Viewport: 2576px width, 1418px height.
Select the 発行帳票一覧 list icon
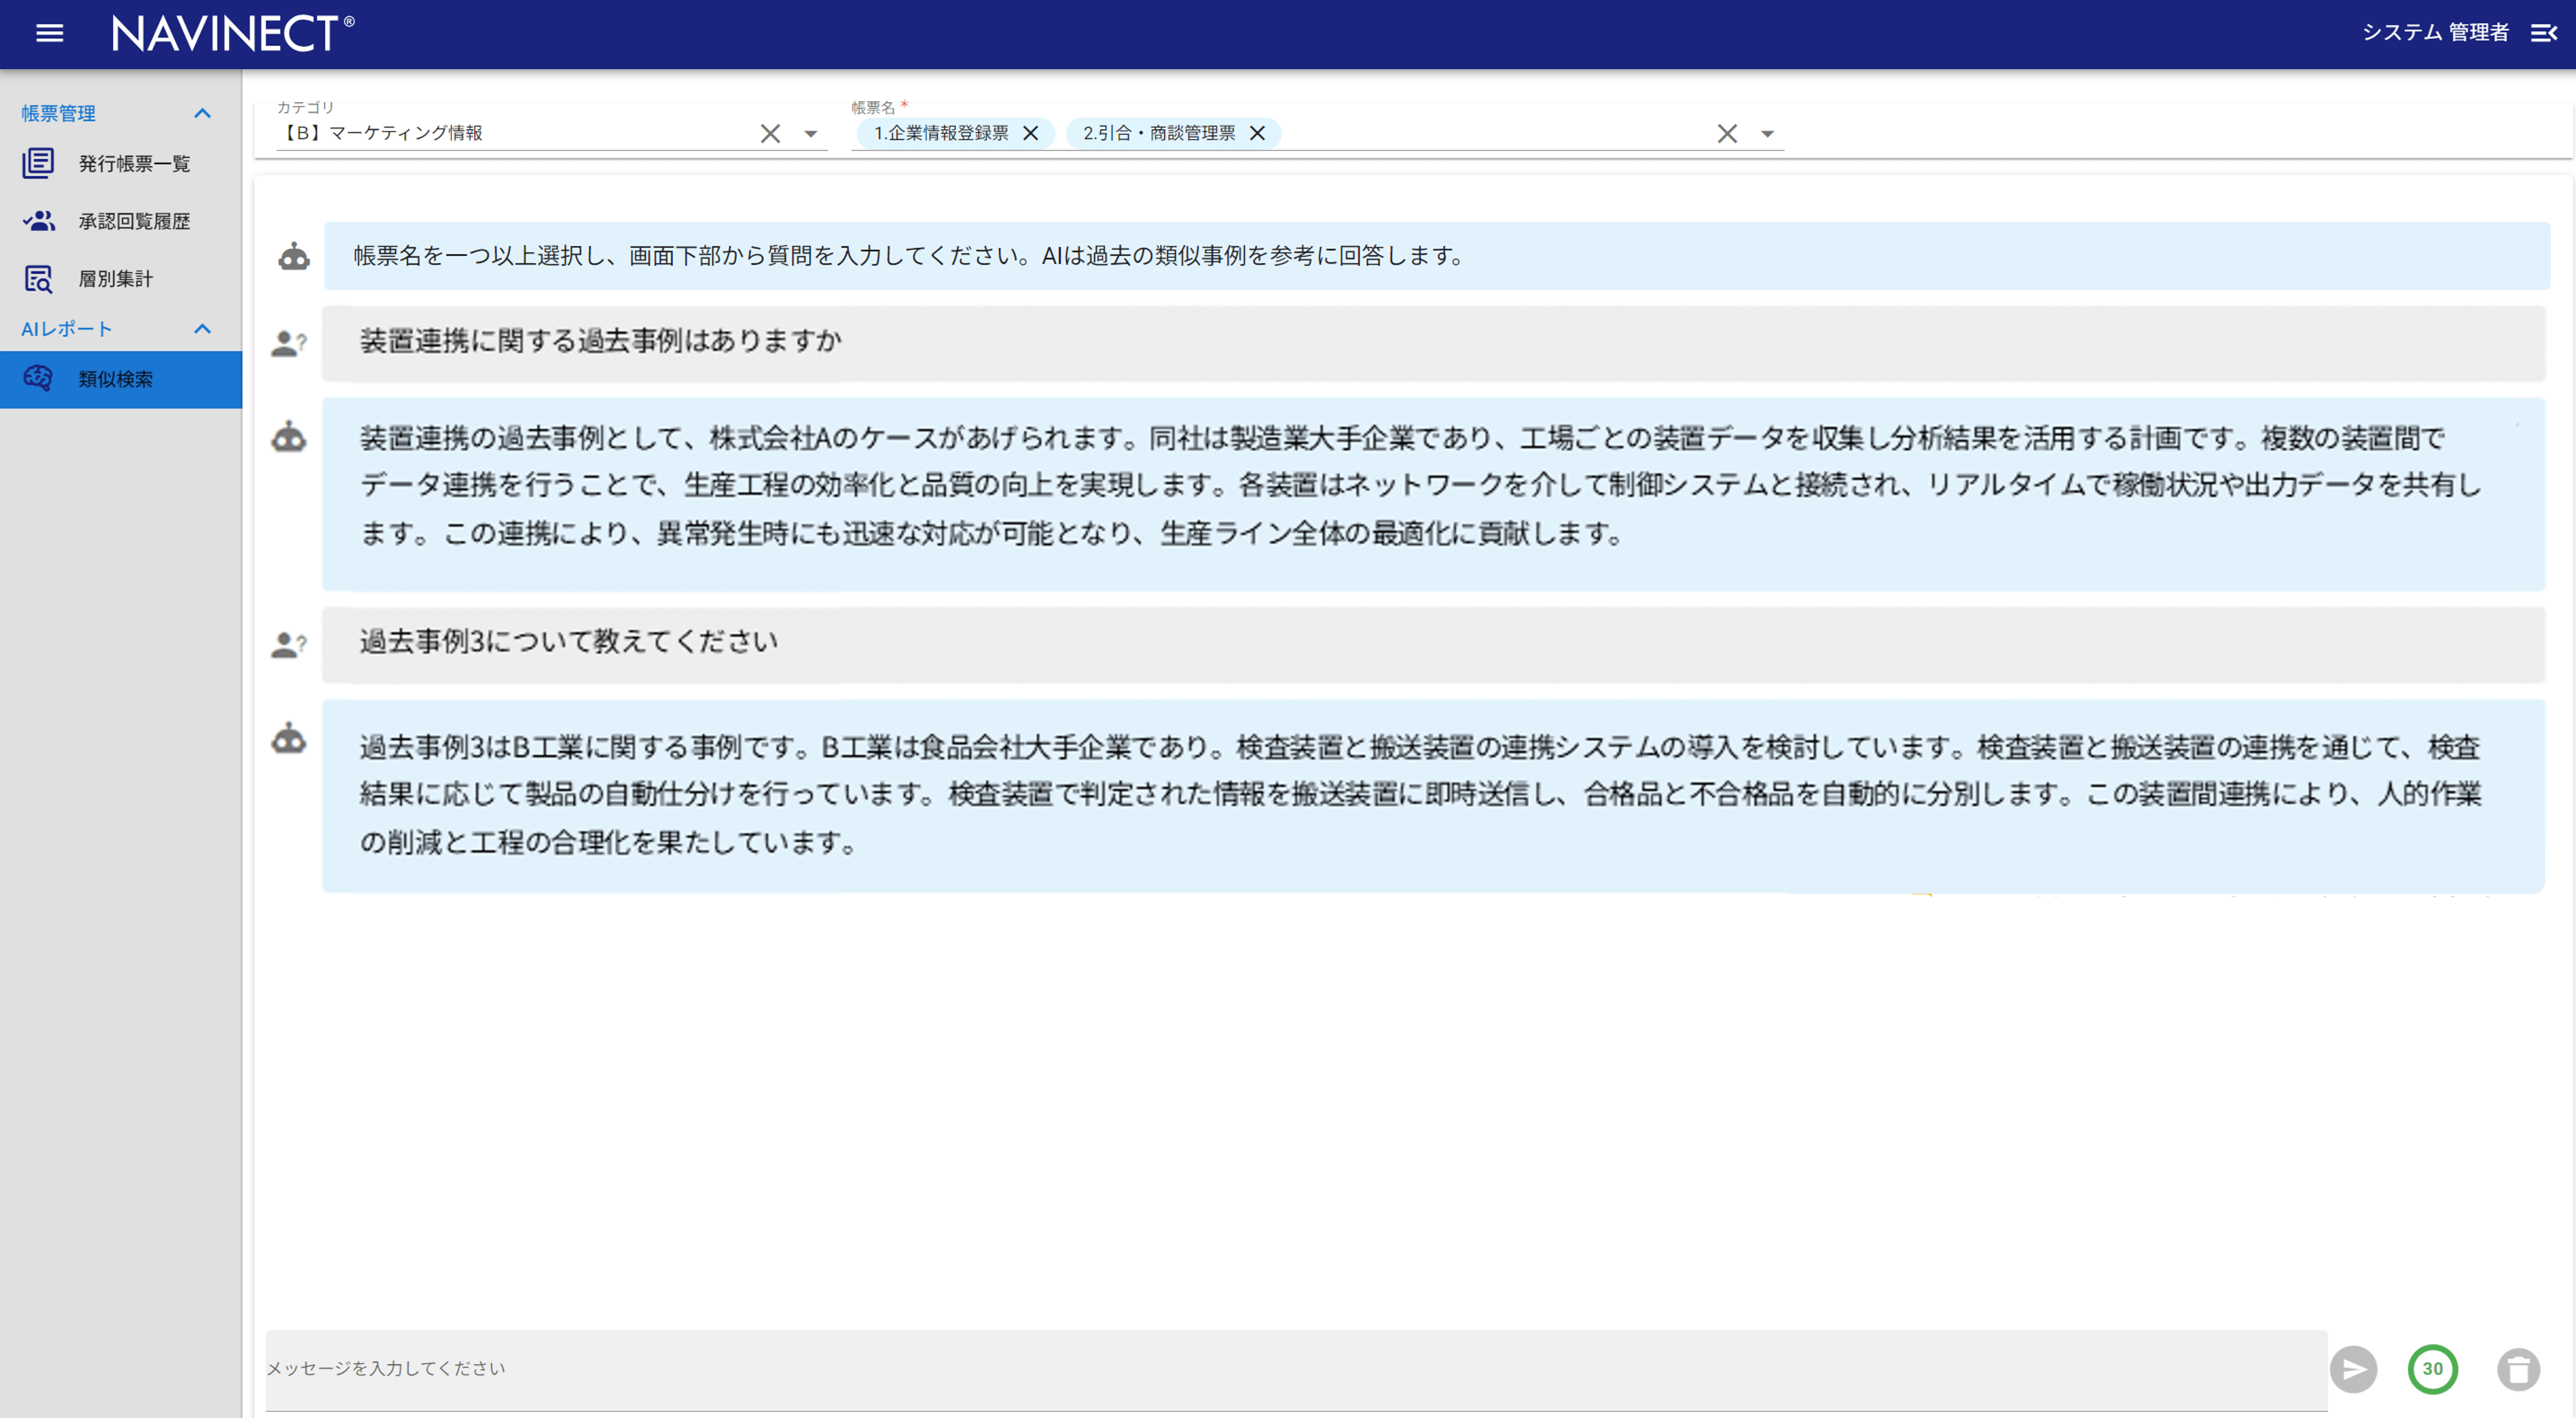click(38, 163)
